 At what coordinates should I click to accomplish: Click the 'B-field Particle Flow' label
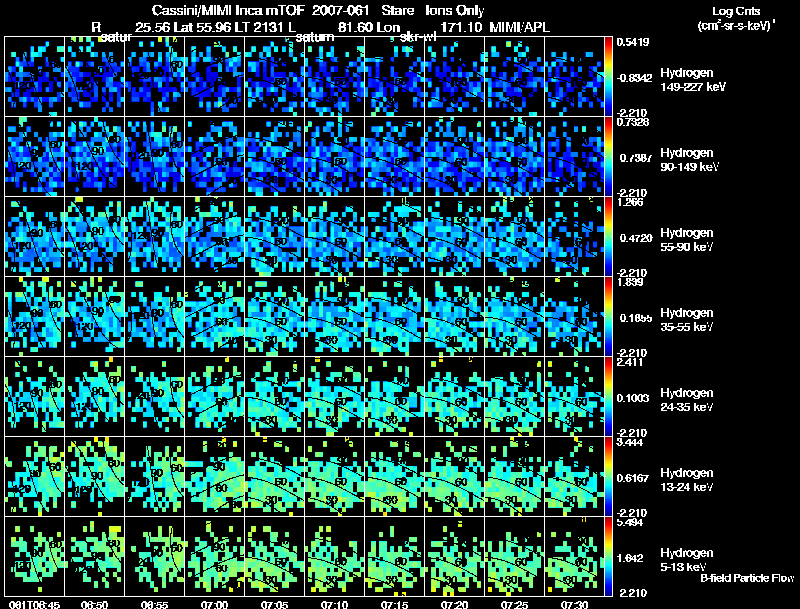(747, 578)
